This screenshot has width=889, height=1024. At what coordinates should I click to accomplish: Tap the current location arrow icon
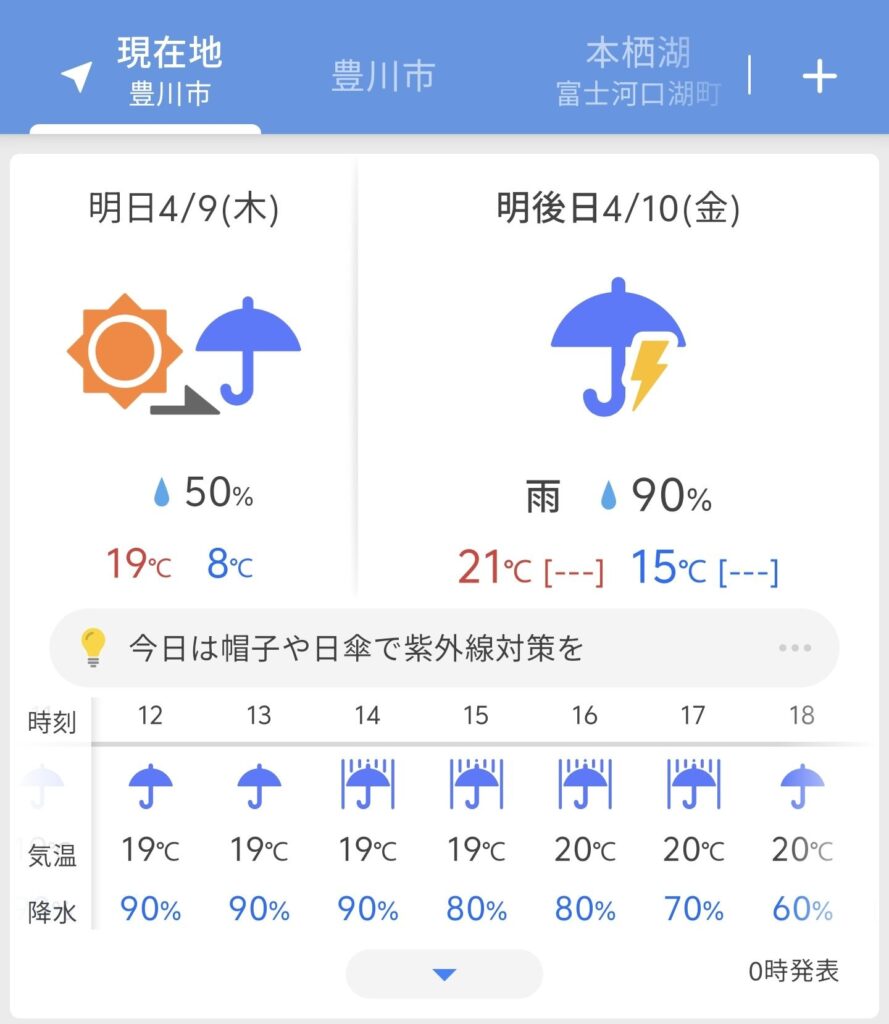77,76
